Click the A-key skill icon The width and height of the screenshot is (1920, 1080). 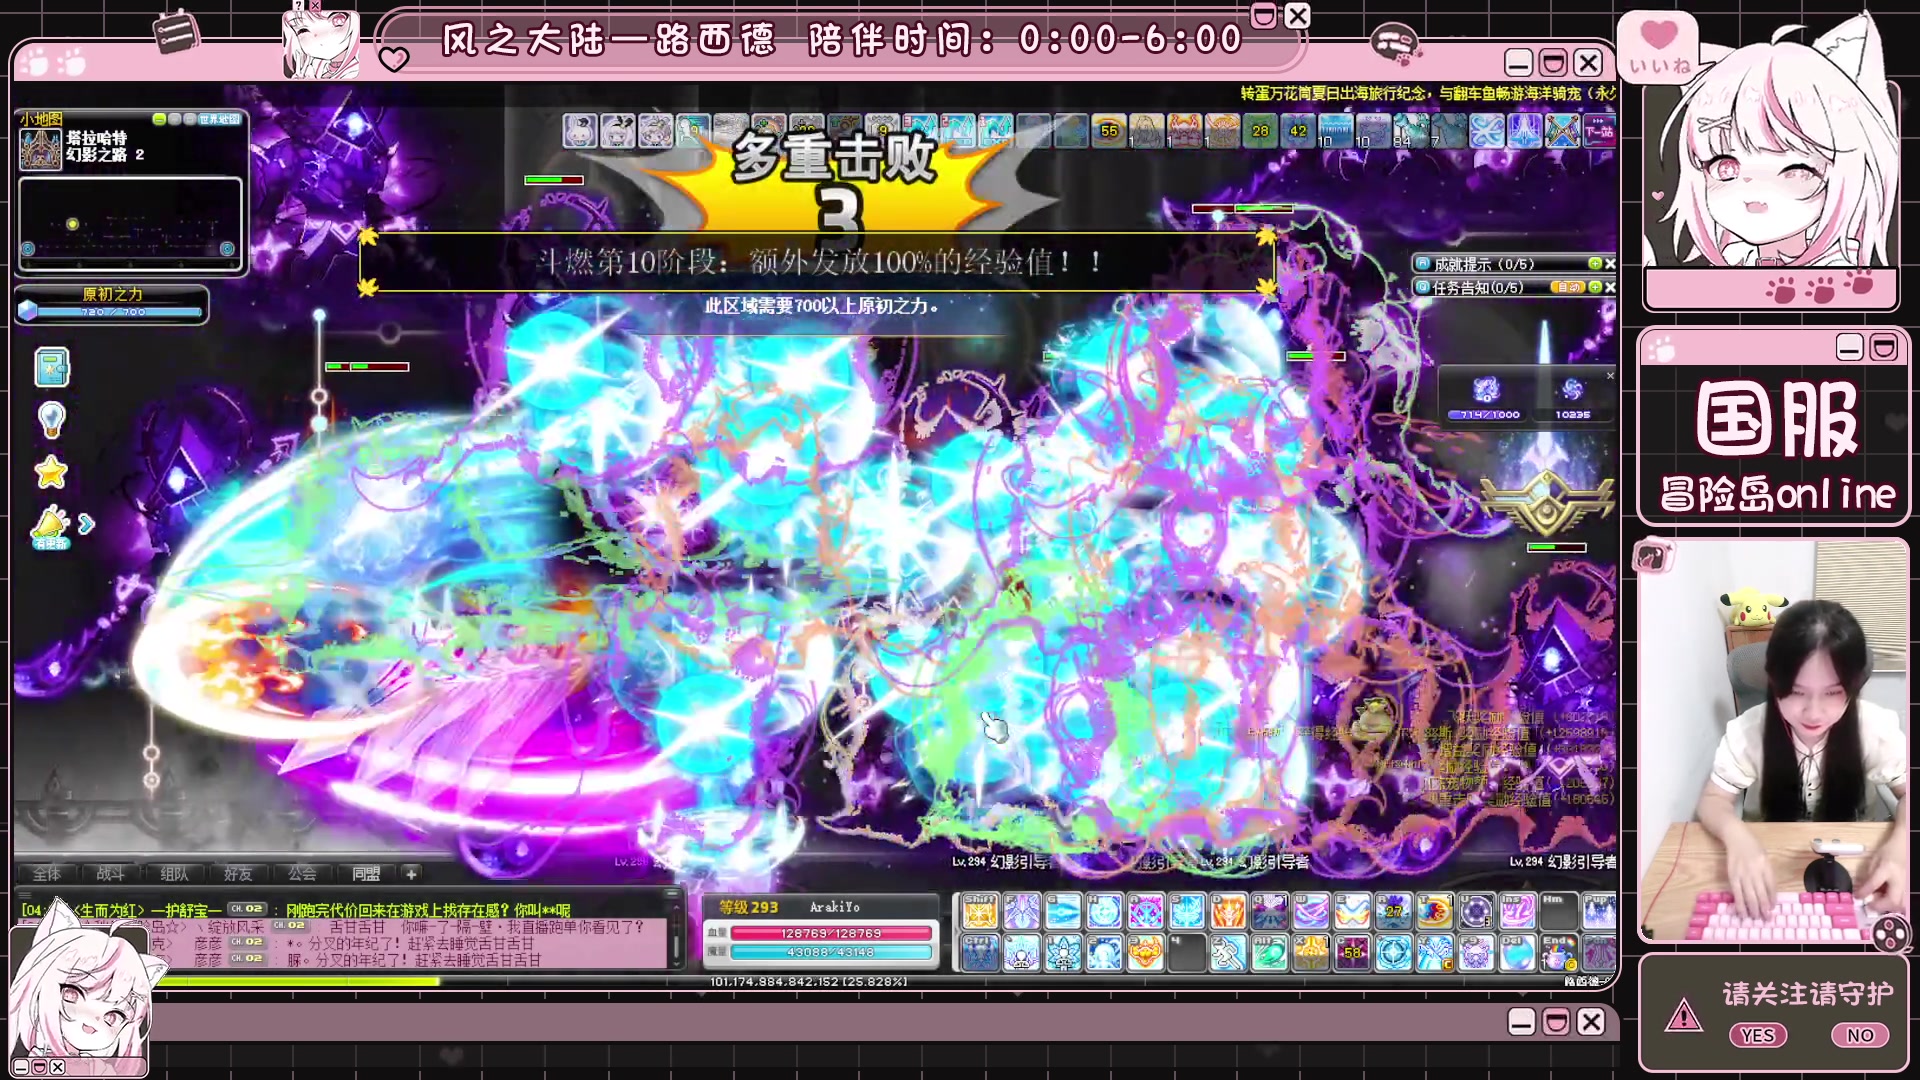click(x=1146, y=911)
